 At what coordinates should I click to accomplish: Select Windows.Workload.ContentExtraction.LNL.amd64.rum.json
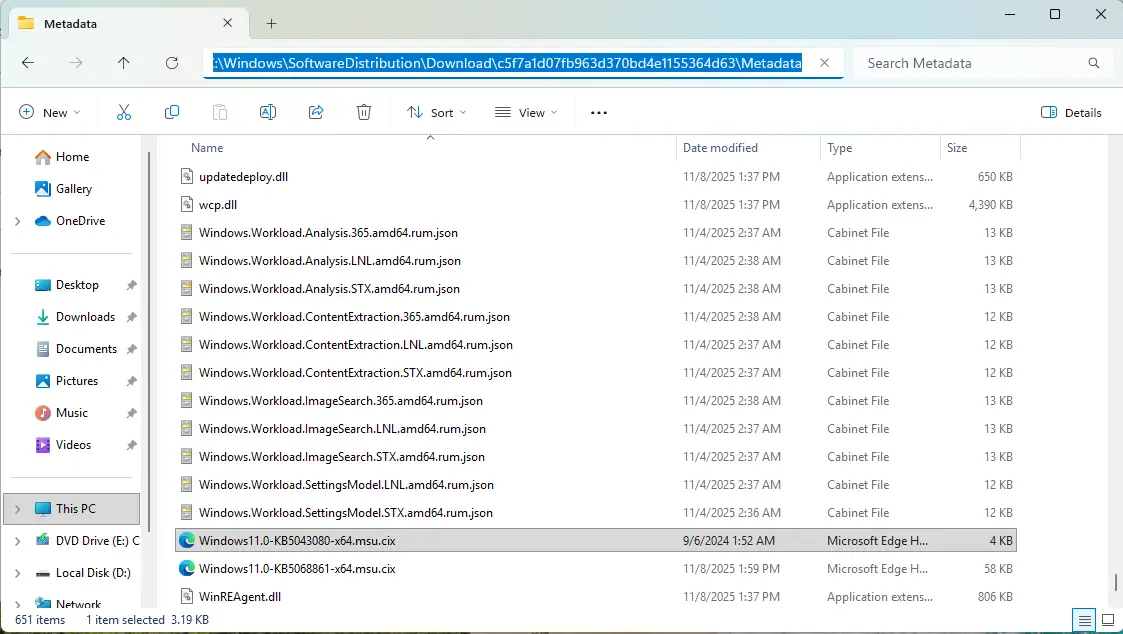tap(596, 345)
